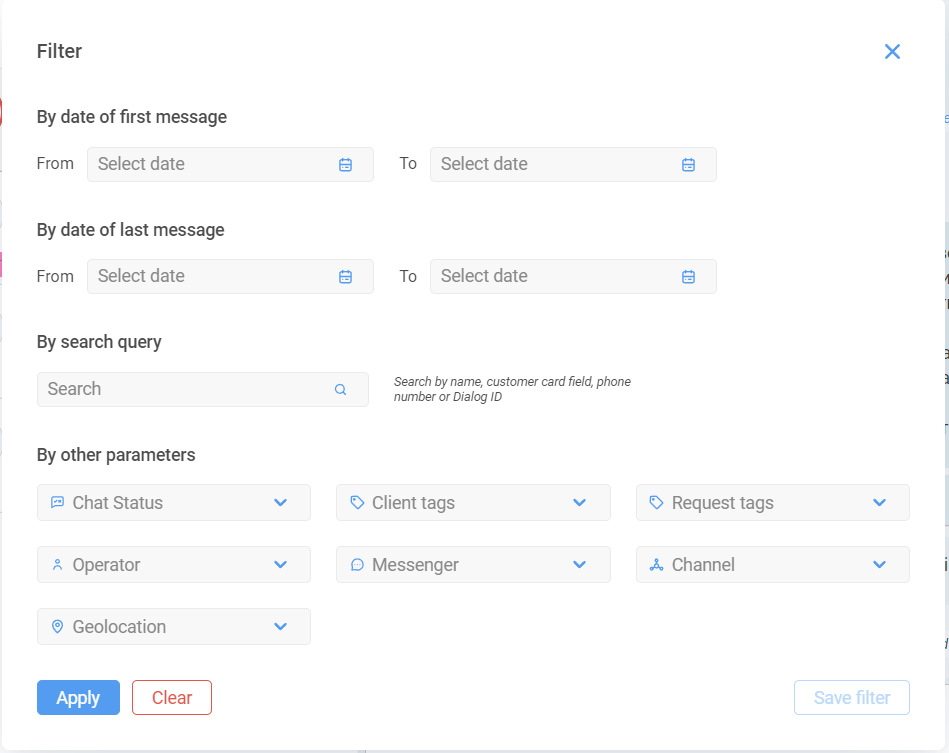949x753 pixels.
Task: Open the Messenger dropdown
Action: (473, 565)
